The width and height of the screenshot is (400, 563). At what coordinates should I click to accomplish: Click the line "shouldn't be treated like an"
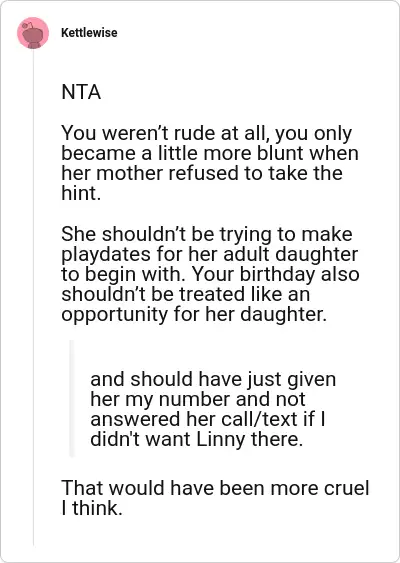tap(185, 294)
